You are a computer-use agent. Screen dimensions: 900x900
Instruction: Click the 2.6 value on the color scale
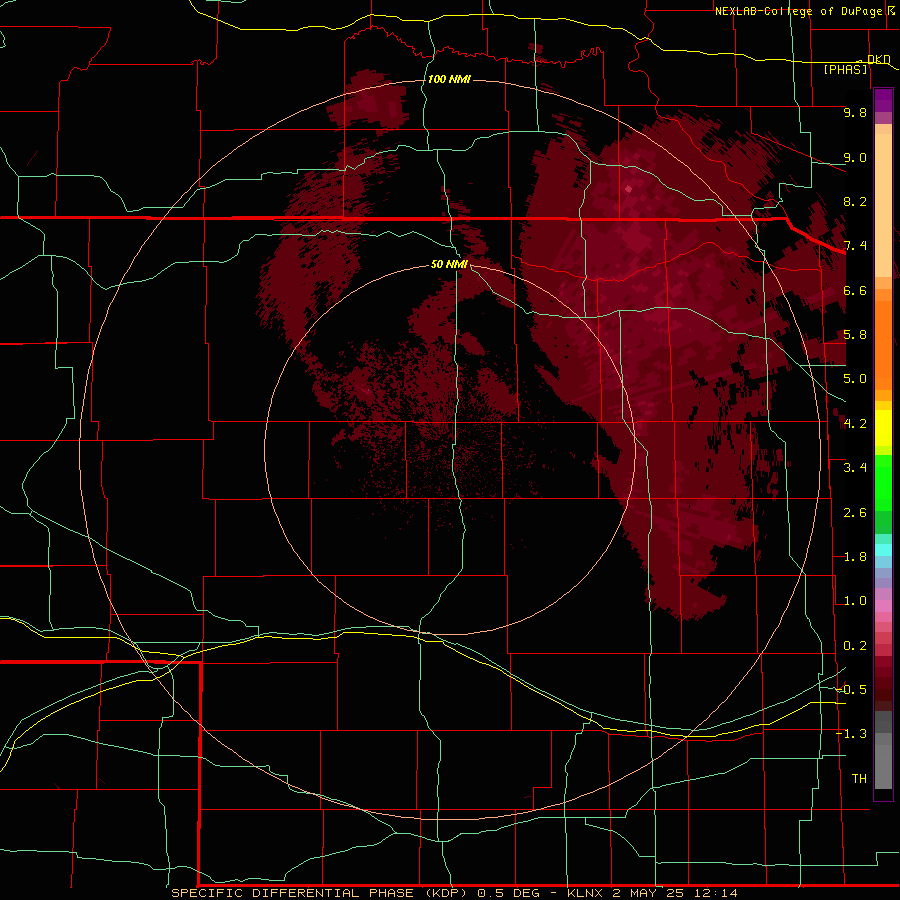pos(855,513)
